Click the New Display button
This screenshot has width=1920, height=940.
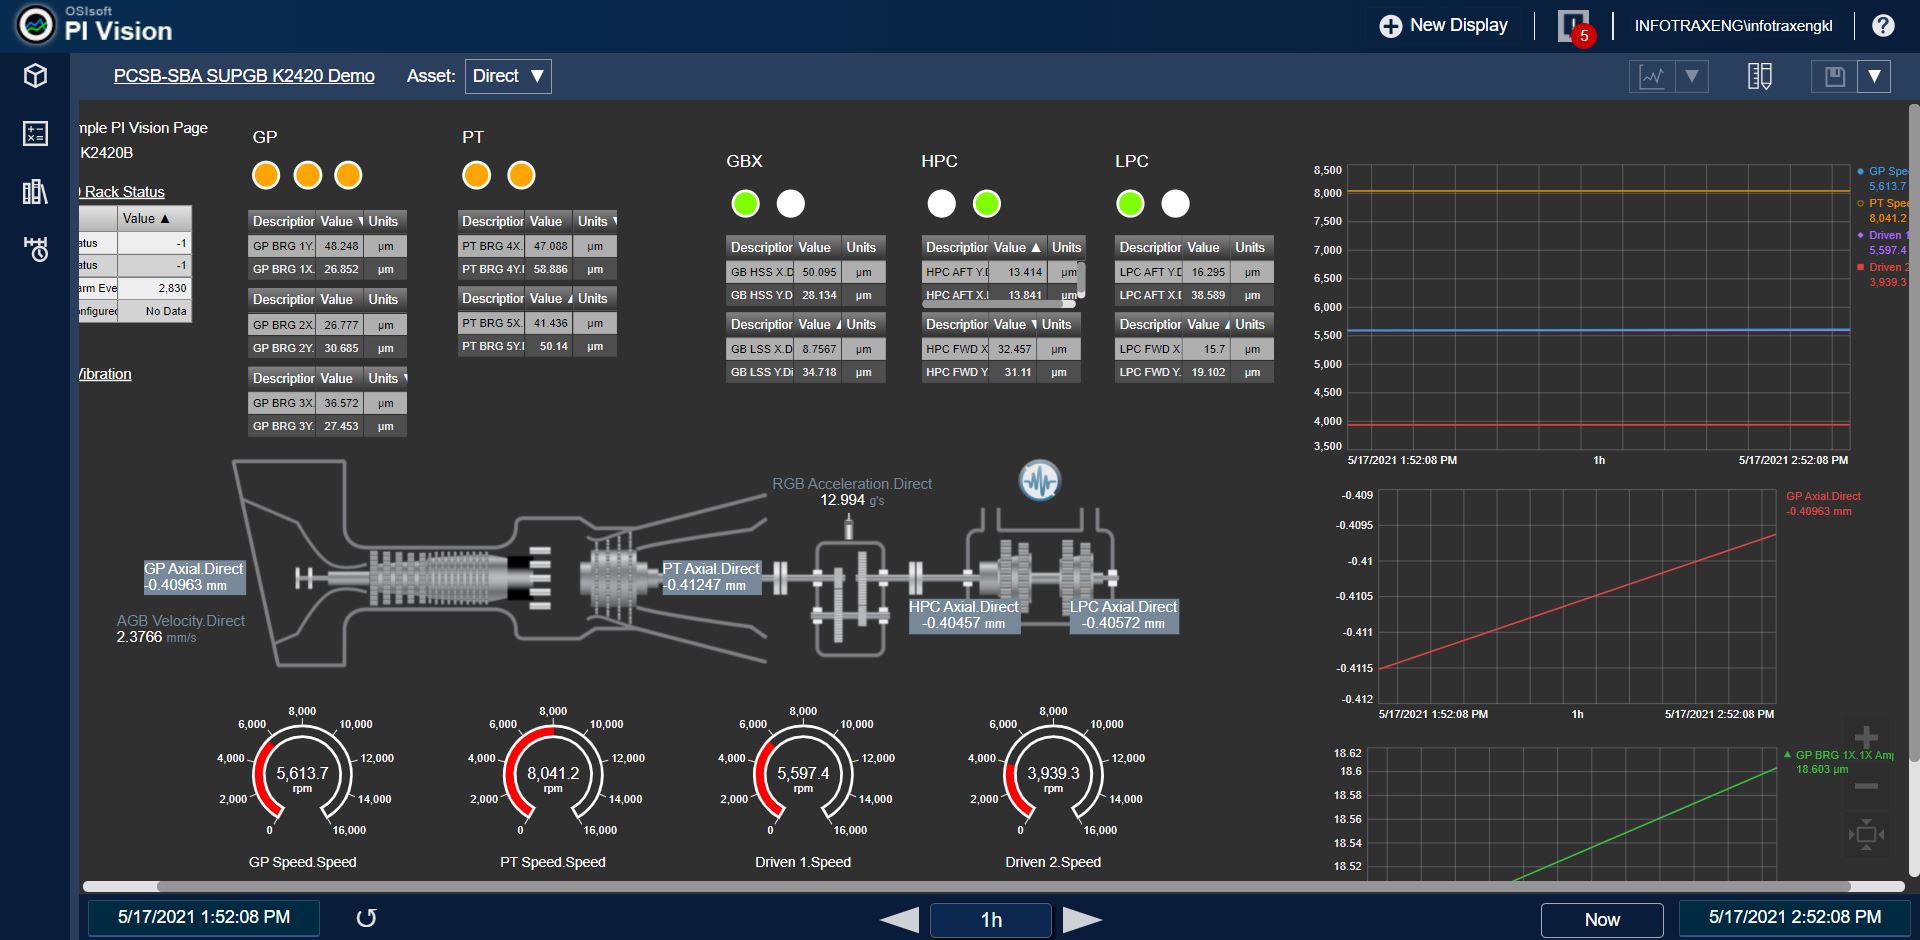point(1443,26)
